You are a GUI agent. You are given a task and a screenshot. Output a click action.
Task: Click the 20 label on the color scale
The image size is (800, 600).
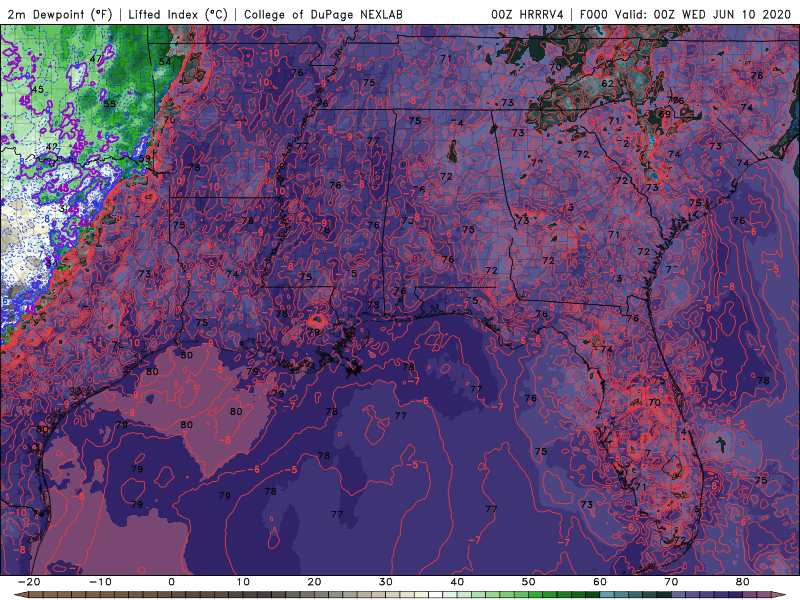pos(314,582)
